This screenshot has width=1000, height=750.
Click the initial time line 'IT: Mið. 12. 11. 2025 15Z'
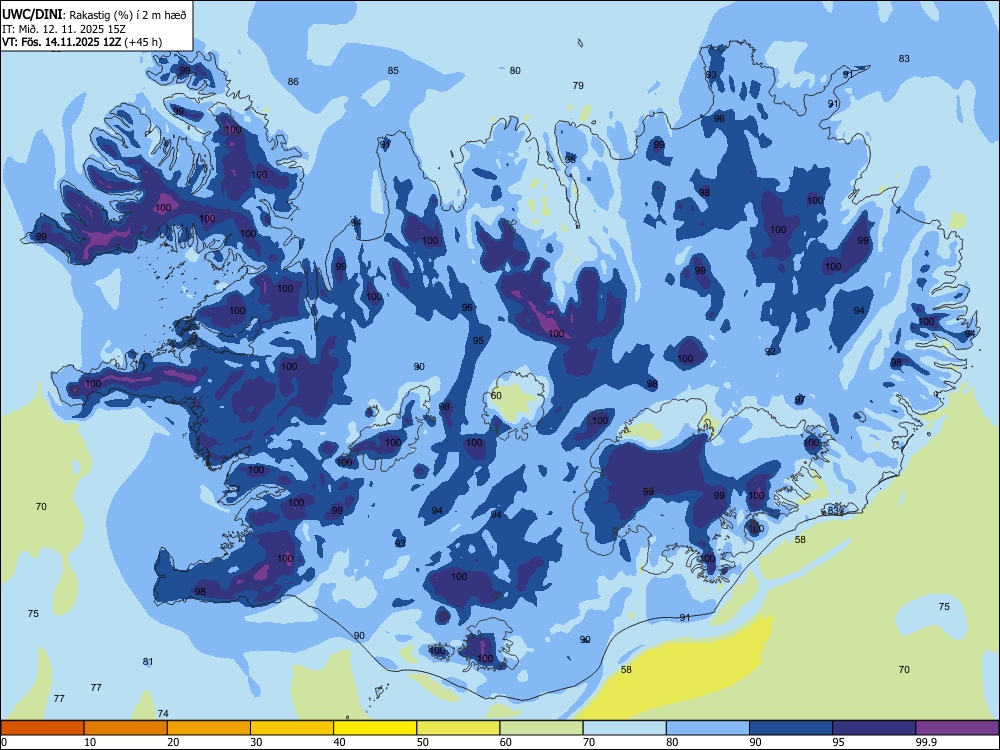click(63, 29)
